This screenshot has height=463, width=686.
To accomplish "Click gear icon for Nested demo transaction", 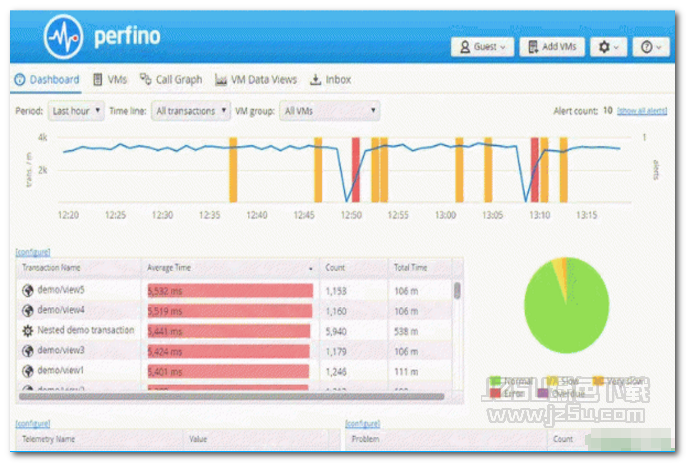I will click(28, 331).
